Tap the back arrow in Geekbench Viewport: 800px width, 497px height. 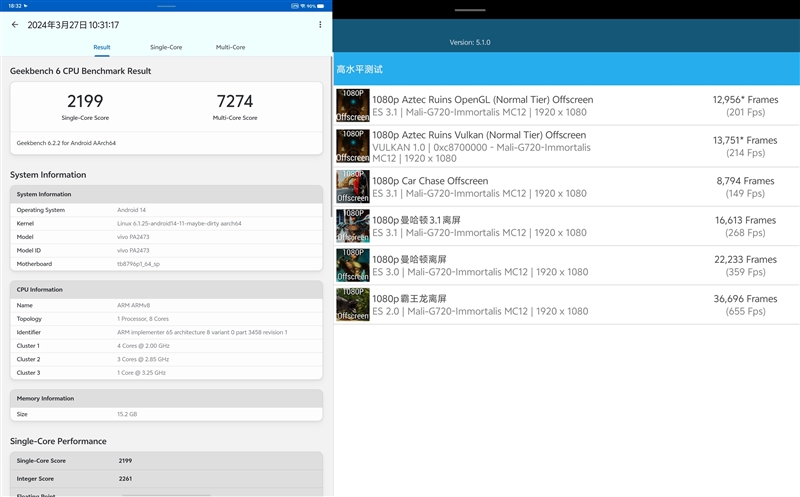(x=14, y=25)
